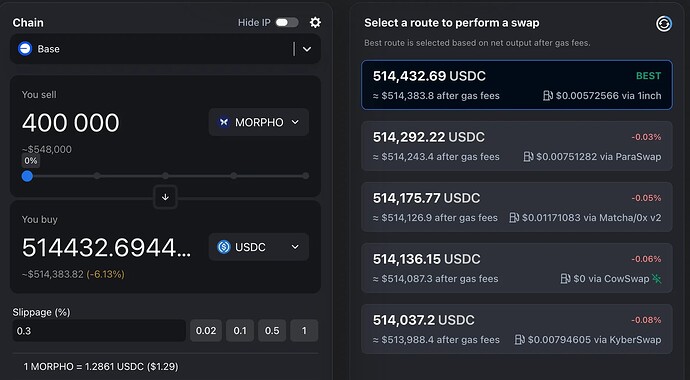
Task: Click the green CowSwap gasless icon
Action: (657, 278)
